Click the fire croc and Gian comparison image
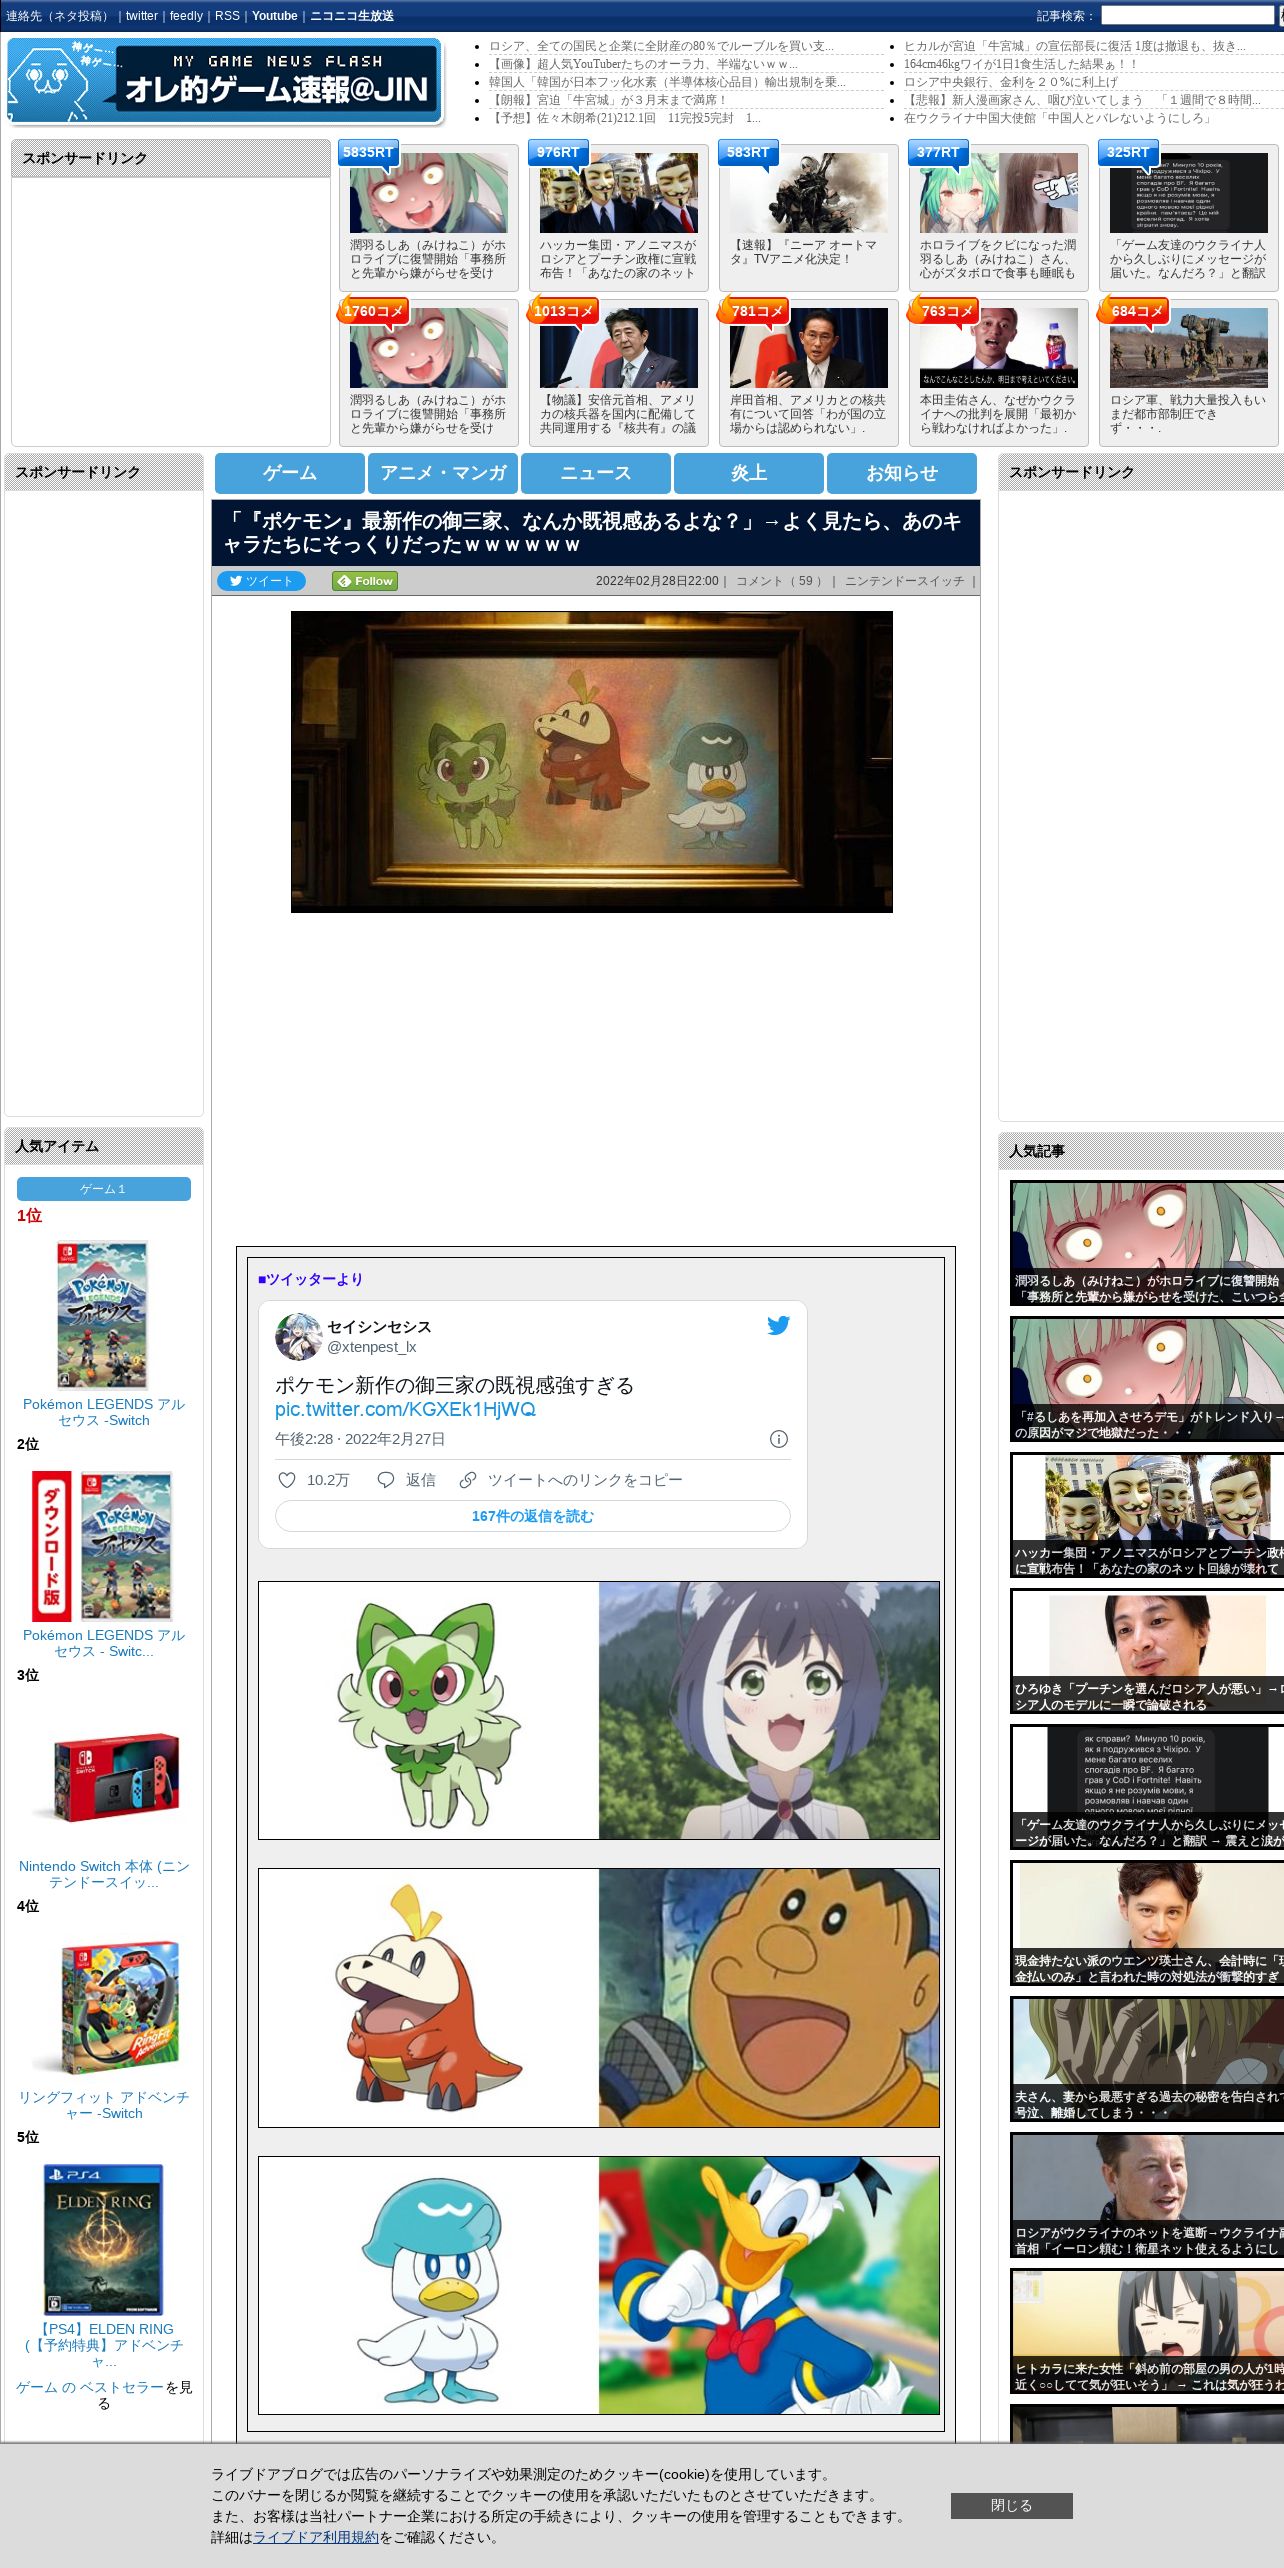 (x=599, y=1998)
